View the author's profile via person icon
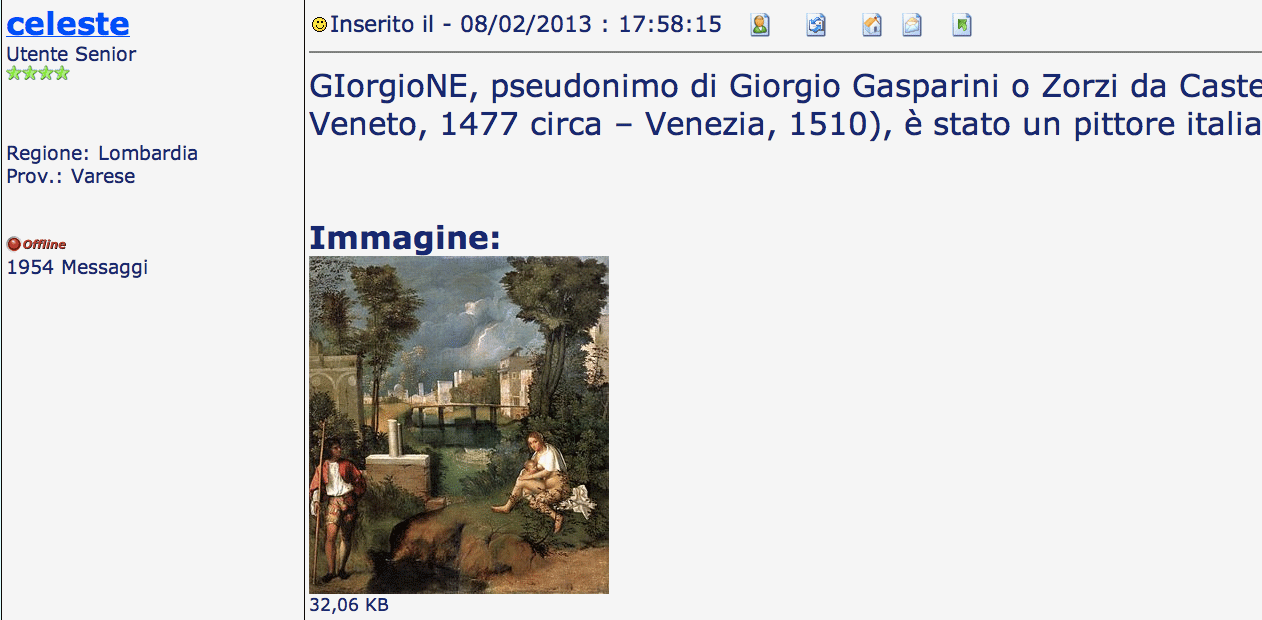The image size is (1262, 620). 760,25
